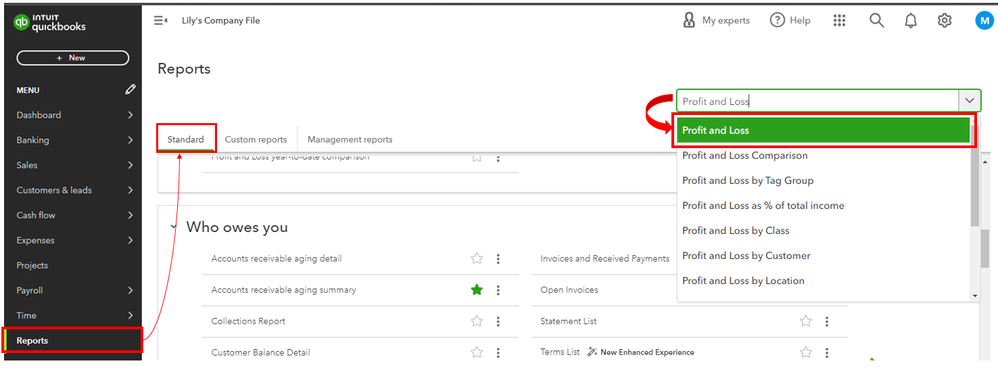Click the search magnifier icon

click(876, 20)
